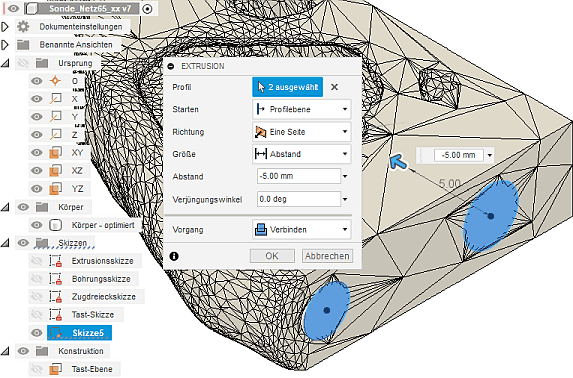Image resolution: width=573 pixels, height=378 pixels.
Task: Click the Körper folder icon
Action: [x=42, y=207]
